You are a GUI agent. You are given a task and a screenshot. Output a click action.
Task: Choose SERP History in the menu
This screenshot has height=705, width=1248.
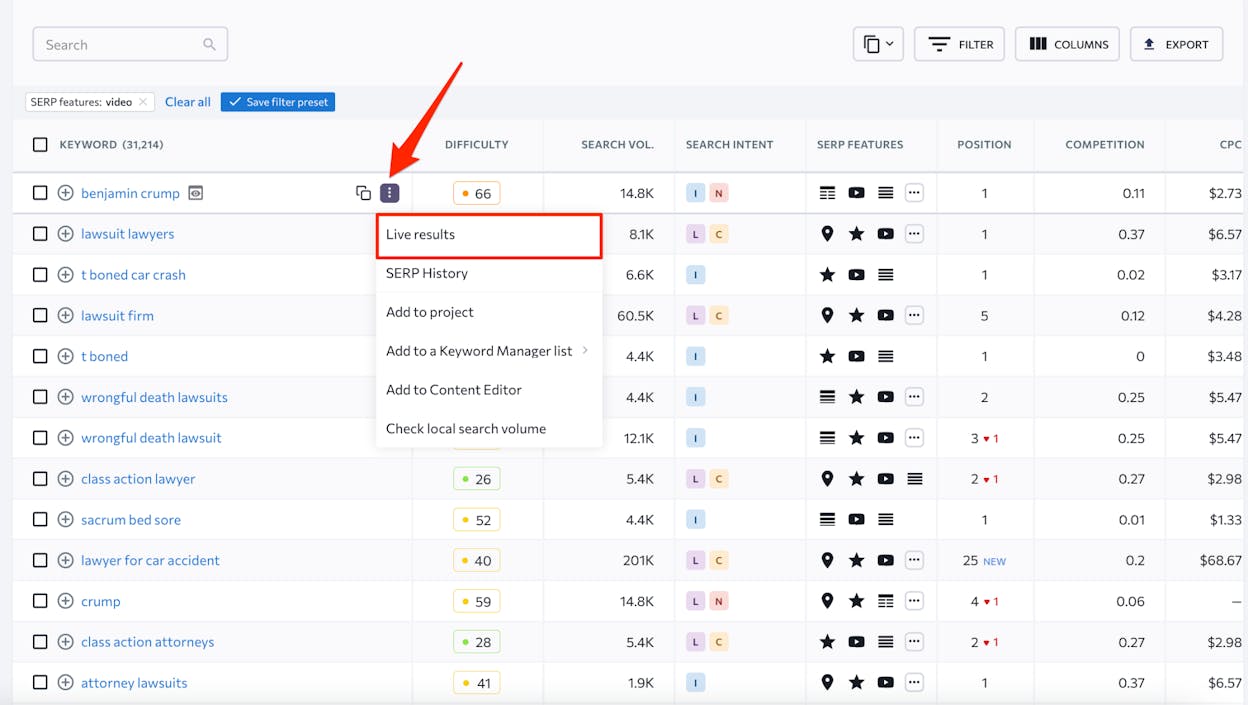[x=489, y=273]
